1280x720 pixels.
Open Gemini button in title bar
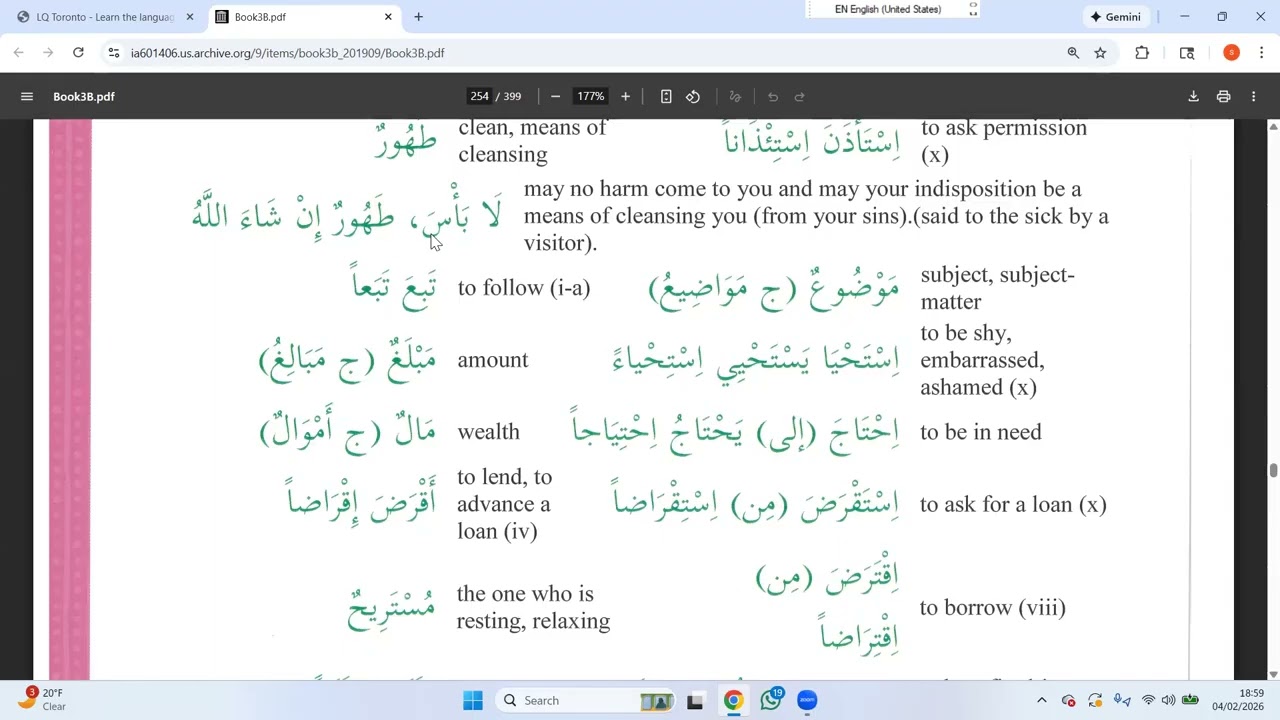click(x=1115, y=17)
